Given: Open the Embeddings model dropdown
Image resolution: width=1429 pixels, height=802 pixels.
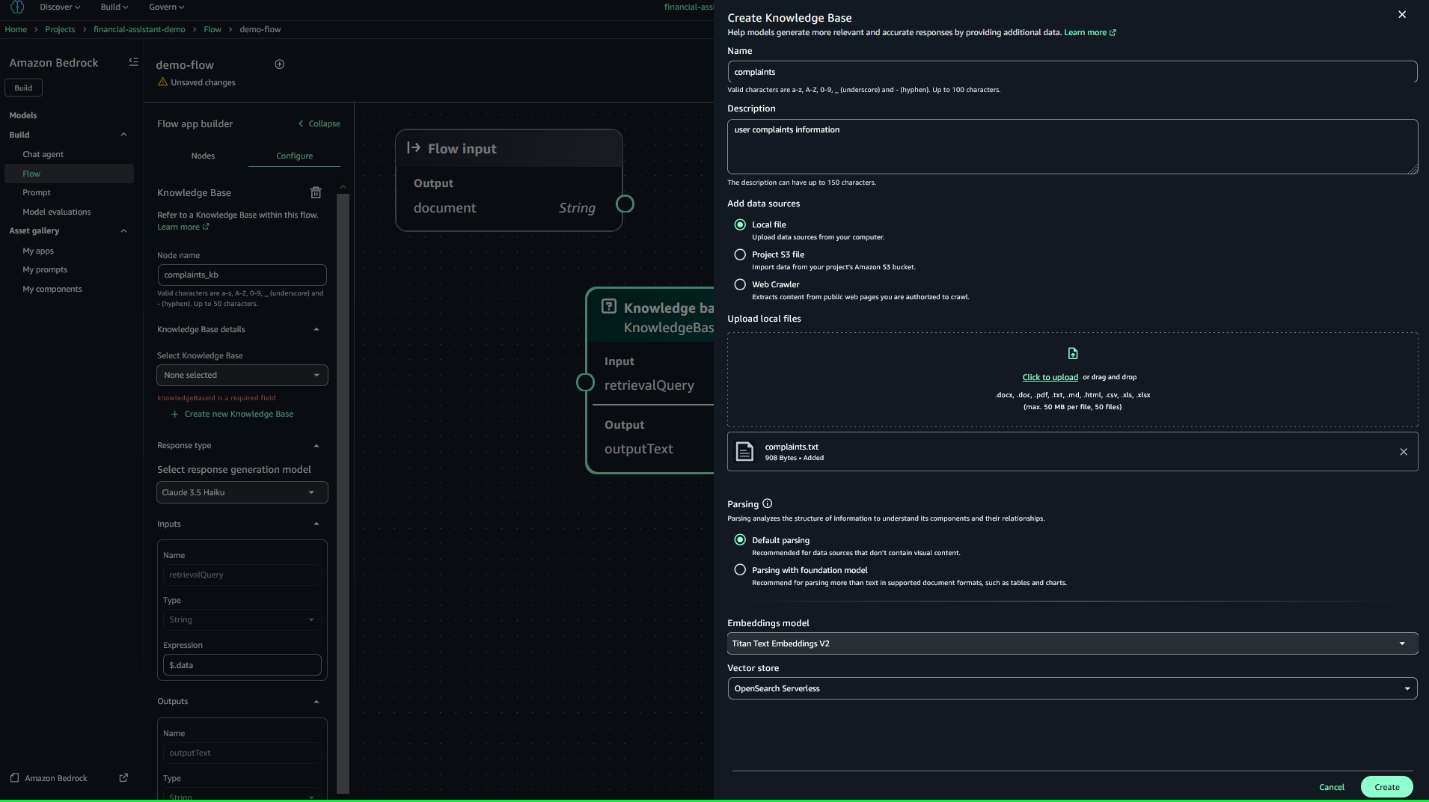Looking at the screenshot, I should click(1072, 643).
